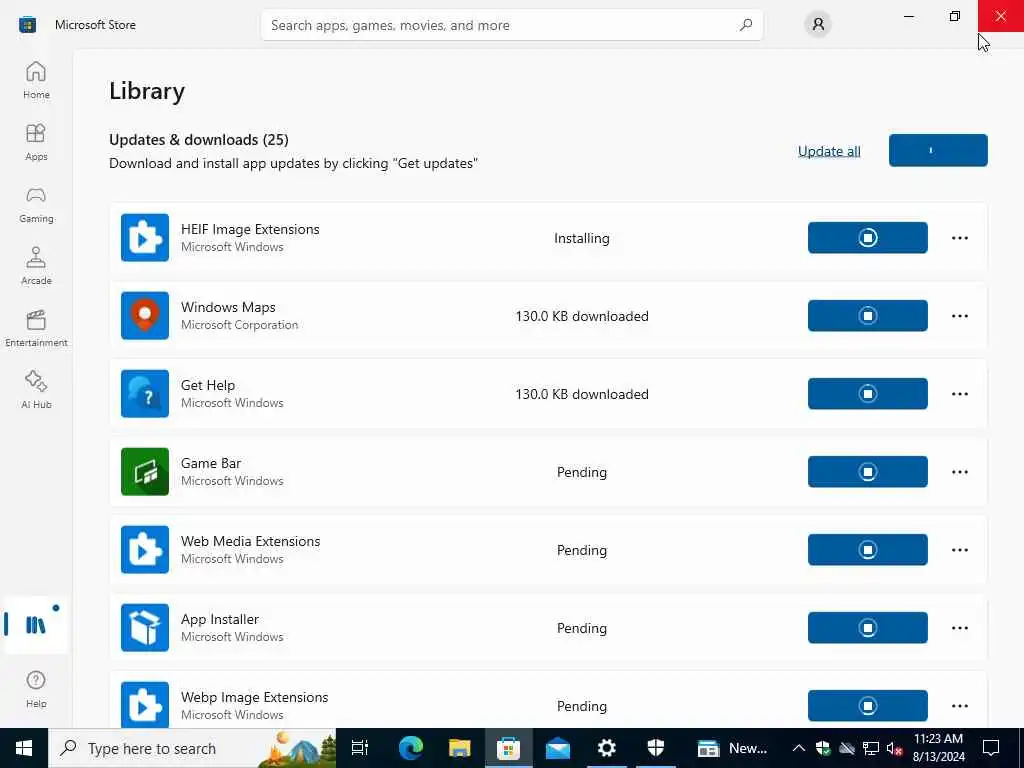Open the Gaming section
1024x768 pixels.
36,204
